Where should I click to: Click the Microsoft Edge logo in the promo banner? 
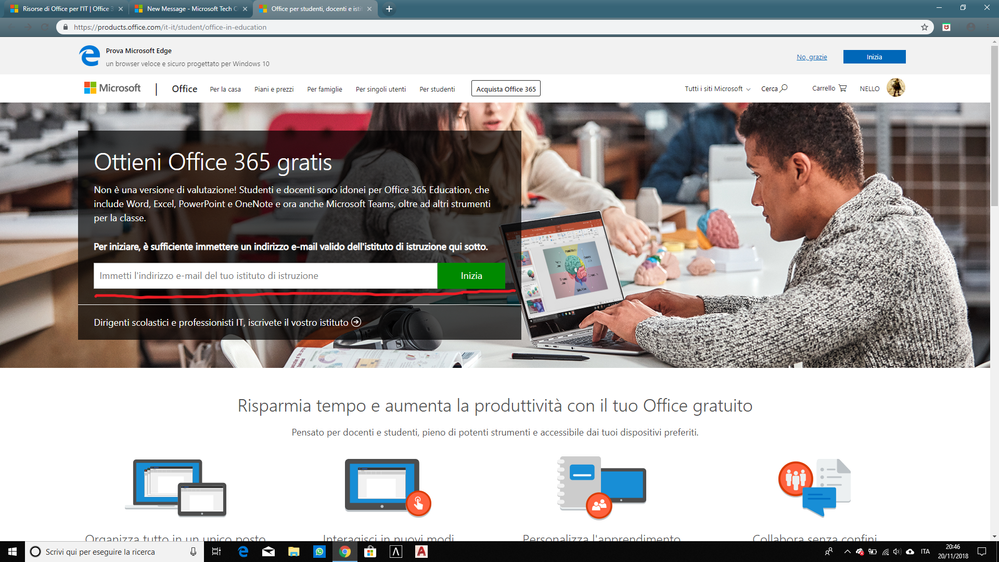89,56
